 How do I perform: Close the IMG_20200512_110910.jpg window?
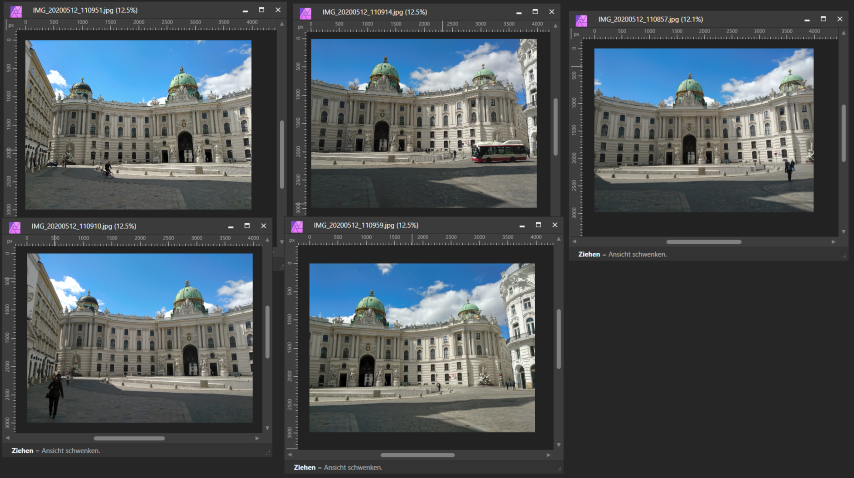[x=263, y=226]
